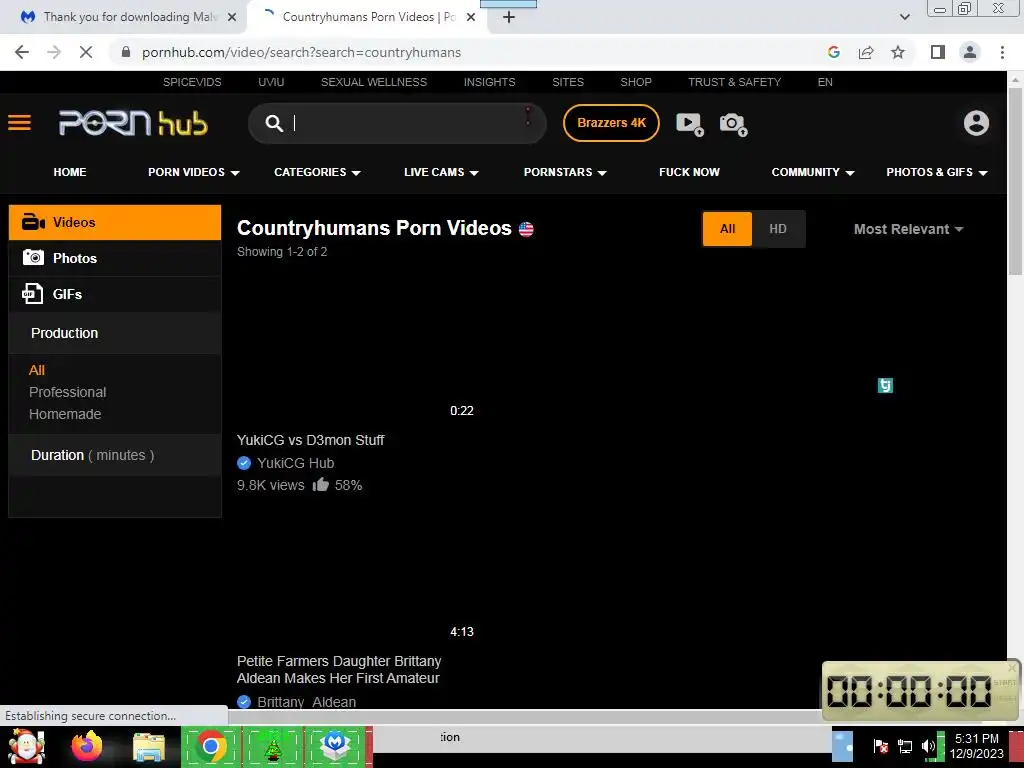Click the network tray icon

click(x=904, y=746)
